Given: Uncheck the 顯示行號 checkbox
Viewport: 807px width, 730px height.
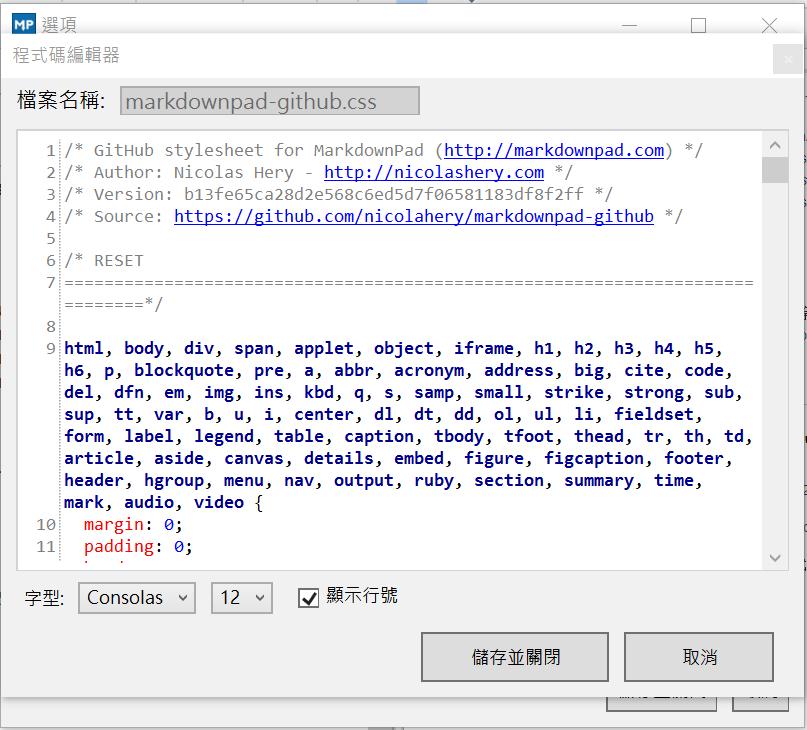Looking at the screenshot, I should [x=308, y=598].
